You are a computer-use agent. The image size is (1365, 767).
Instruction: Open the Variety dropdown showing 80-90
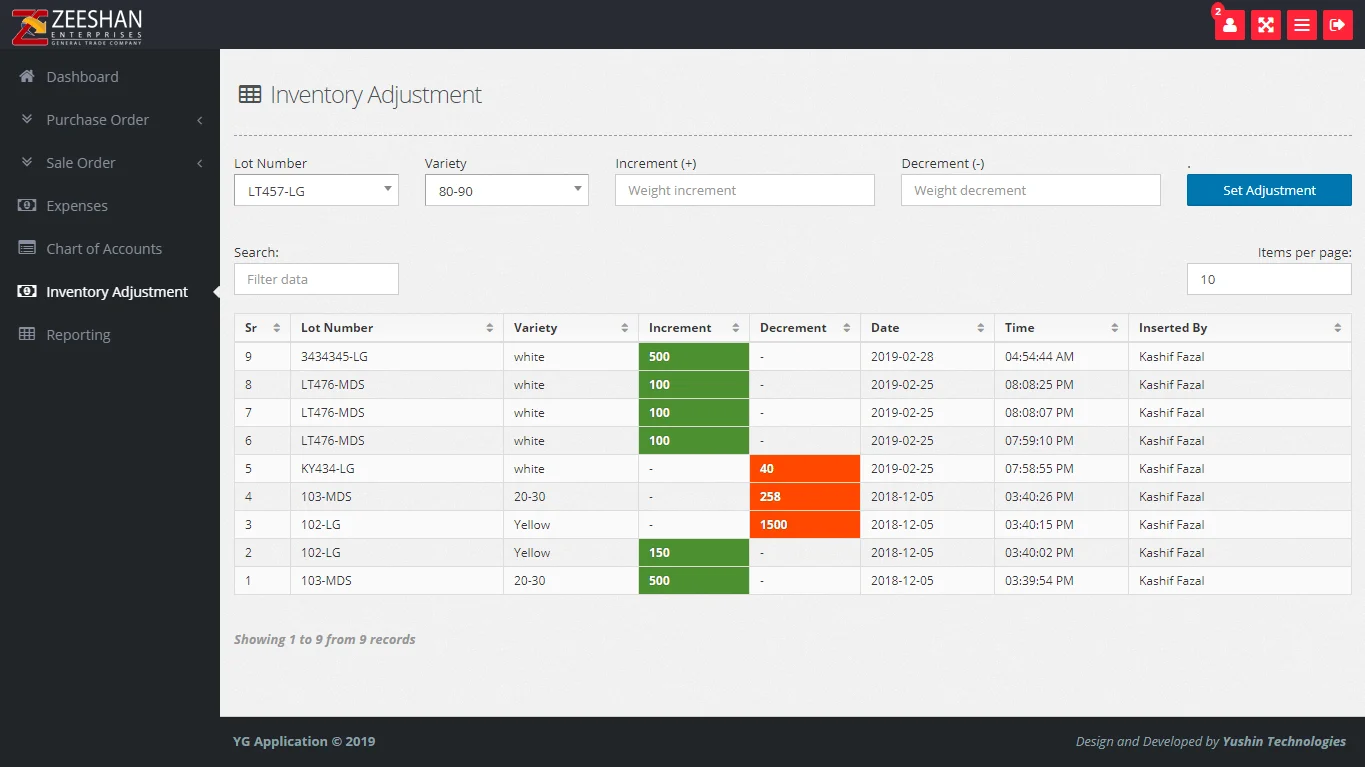click(506, 191)
